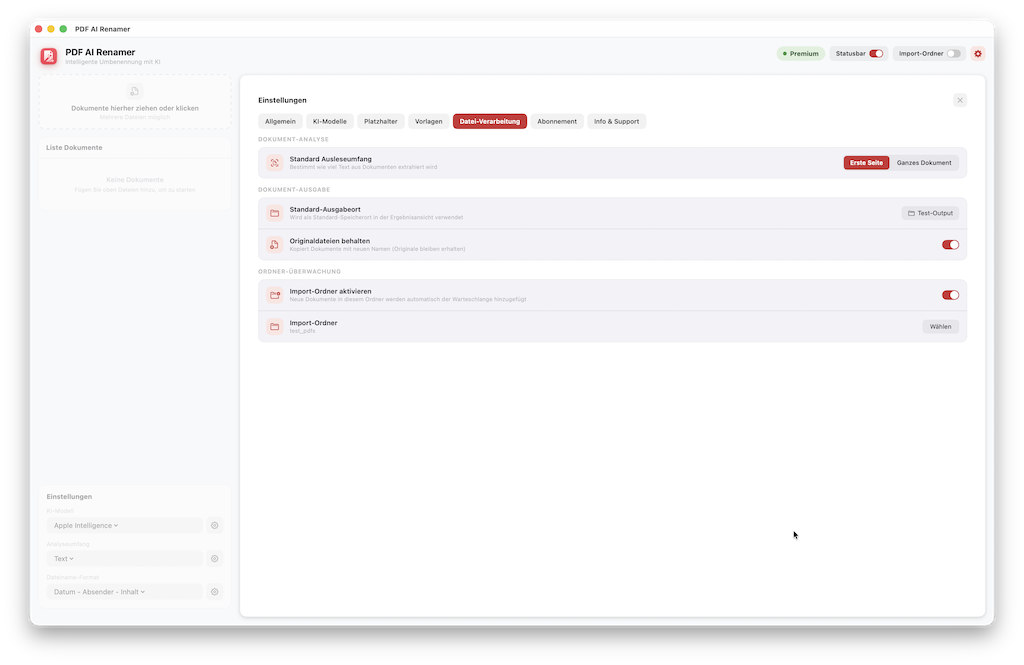This screenshot has width=1024, height=665.
Task: Disable Originaldateien behalten switch
Action: (950, 245)
